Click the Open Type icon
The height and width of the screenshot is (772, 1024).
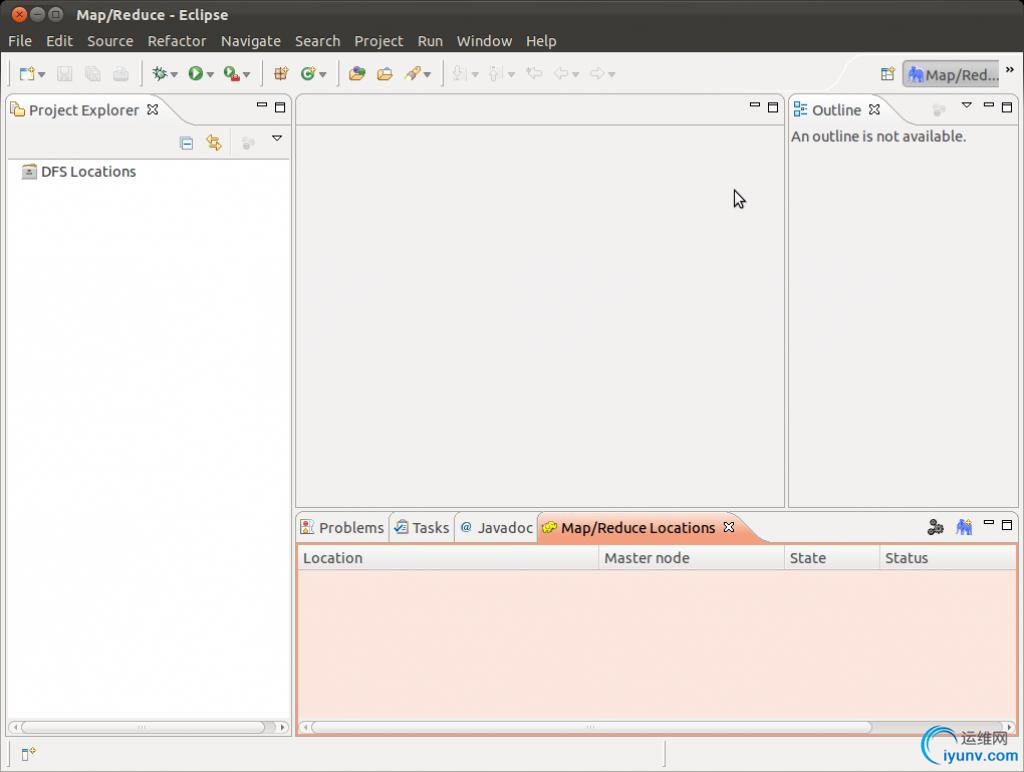coord(357,73)
